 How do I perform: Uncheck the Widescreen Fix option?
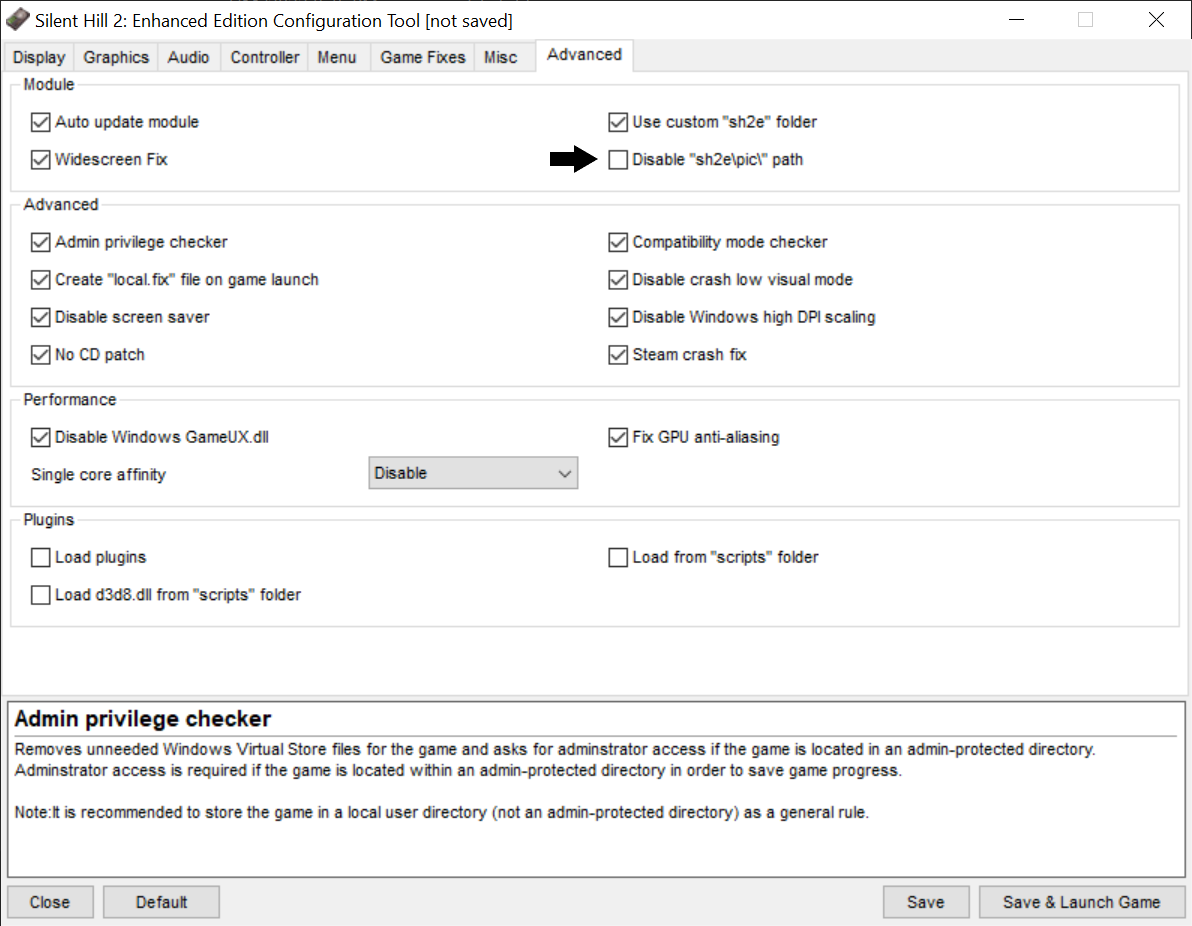(x=40, y=160)
